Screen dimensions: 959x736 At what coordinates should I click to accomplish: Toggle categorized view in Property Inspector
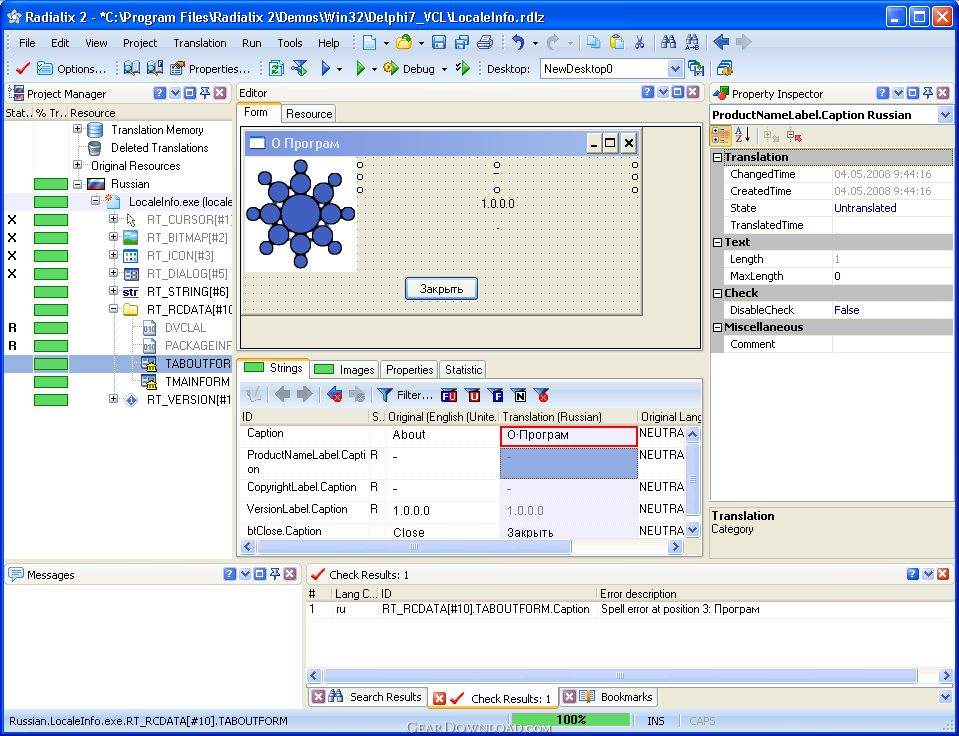pyautogui.click(x=721, y=135)
